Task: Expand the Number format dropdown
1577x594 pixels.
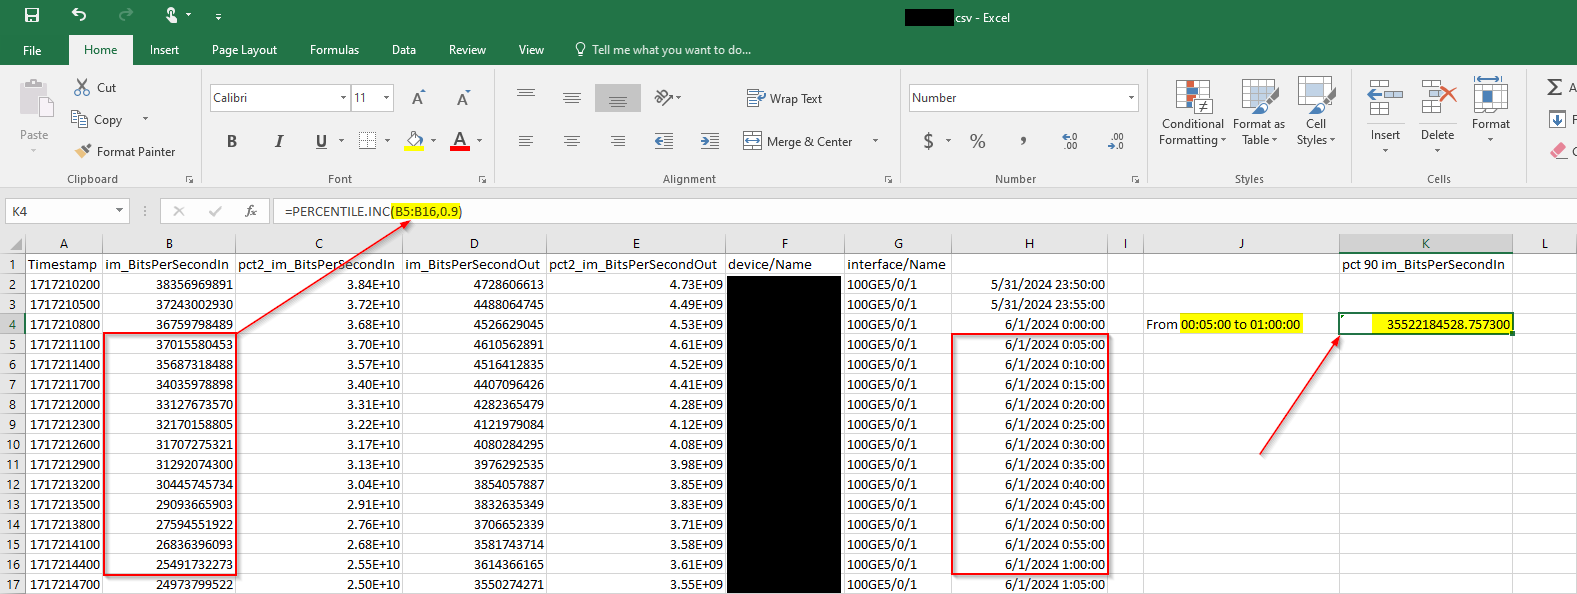Action: (x=1131, y=98)
